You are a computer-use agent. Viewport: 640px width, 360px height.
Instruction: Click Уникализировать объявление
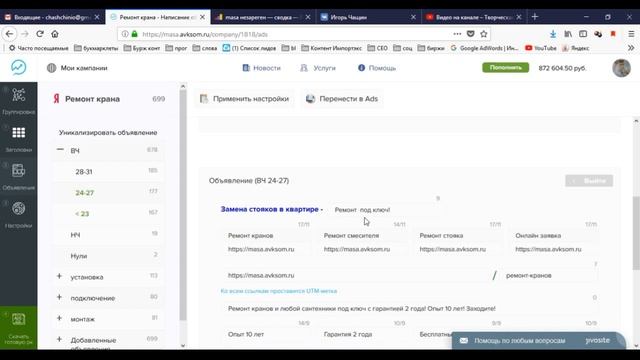108,132
